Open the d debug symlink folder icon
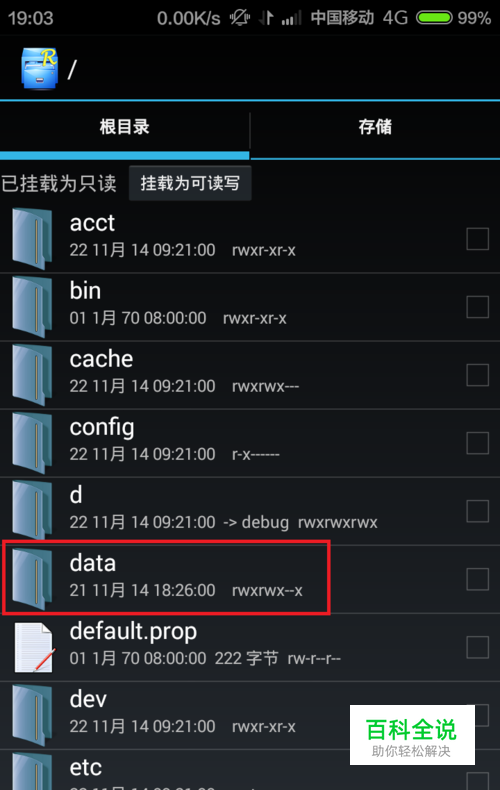 pos(32,511)
